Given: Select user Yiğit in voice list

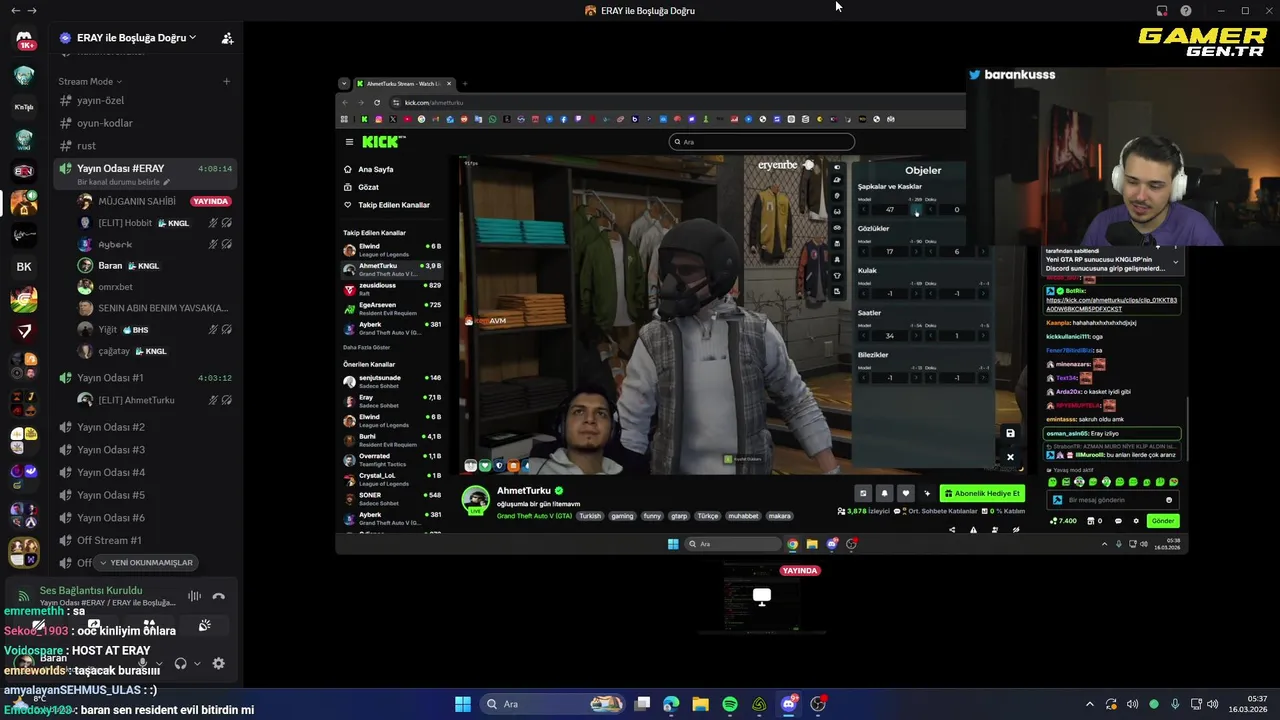Looking at the screenshot, I should 155,330.
